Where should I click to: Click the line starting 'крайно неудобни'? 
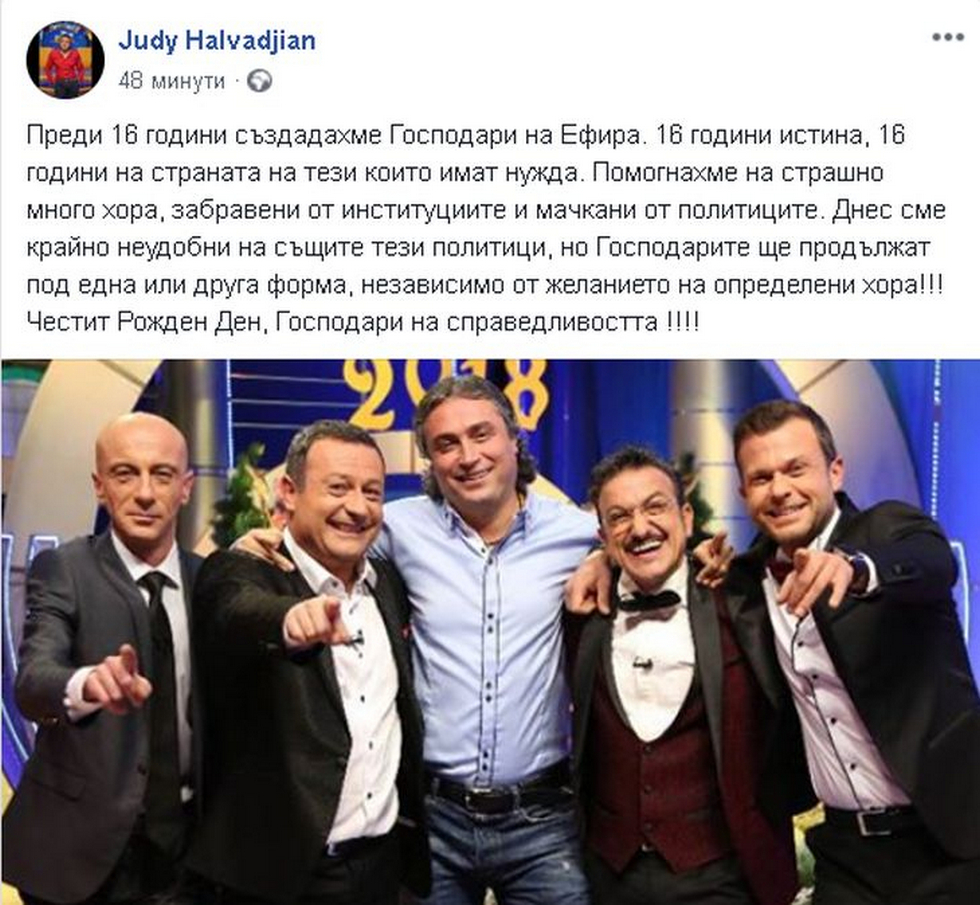(x=478, y=248)
